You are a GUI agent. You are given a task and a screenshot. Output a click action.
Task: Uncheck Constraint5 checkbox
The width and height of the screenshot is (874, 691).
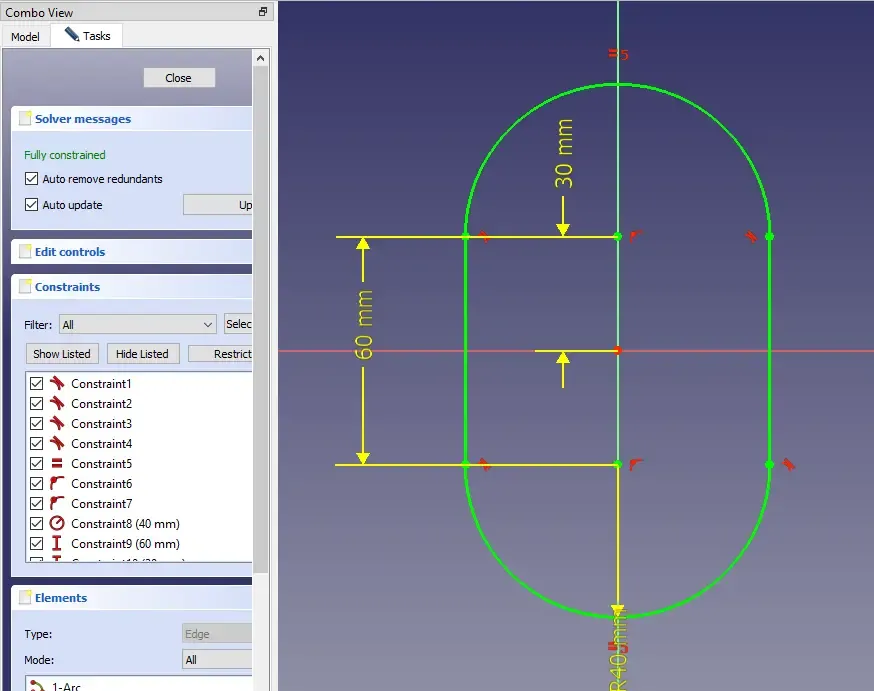coord(36,464)
